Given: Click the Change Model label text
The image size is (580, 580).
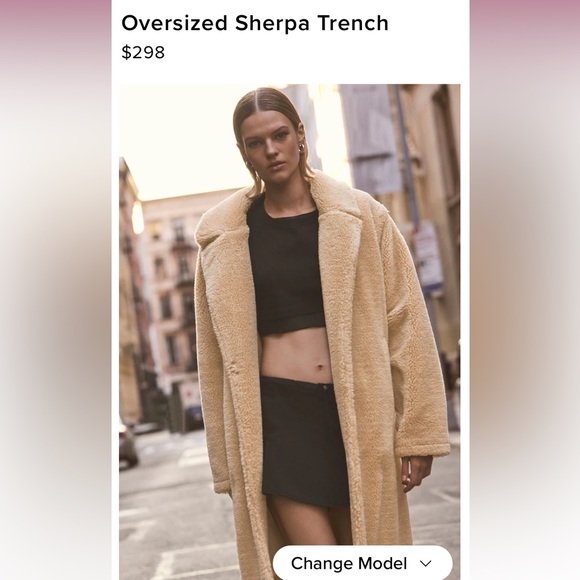Looking at the screenshot, I should pos(349,564).
